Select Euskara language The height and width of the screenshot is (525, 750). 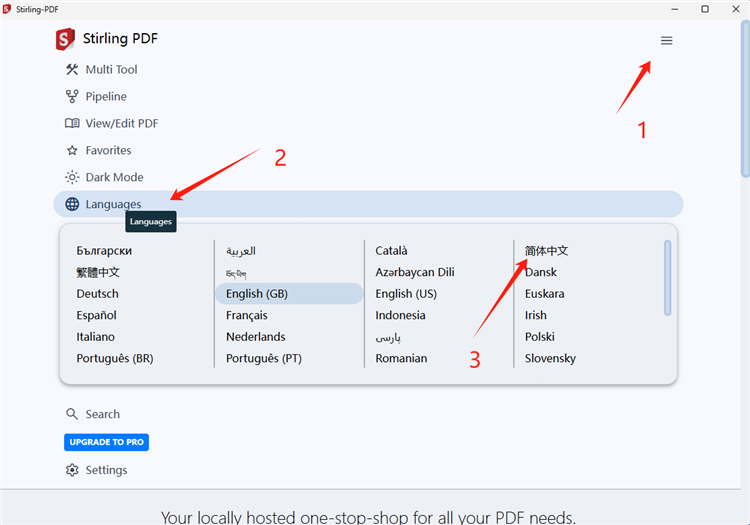[x=544, y=294]
